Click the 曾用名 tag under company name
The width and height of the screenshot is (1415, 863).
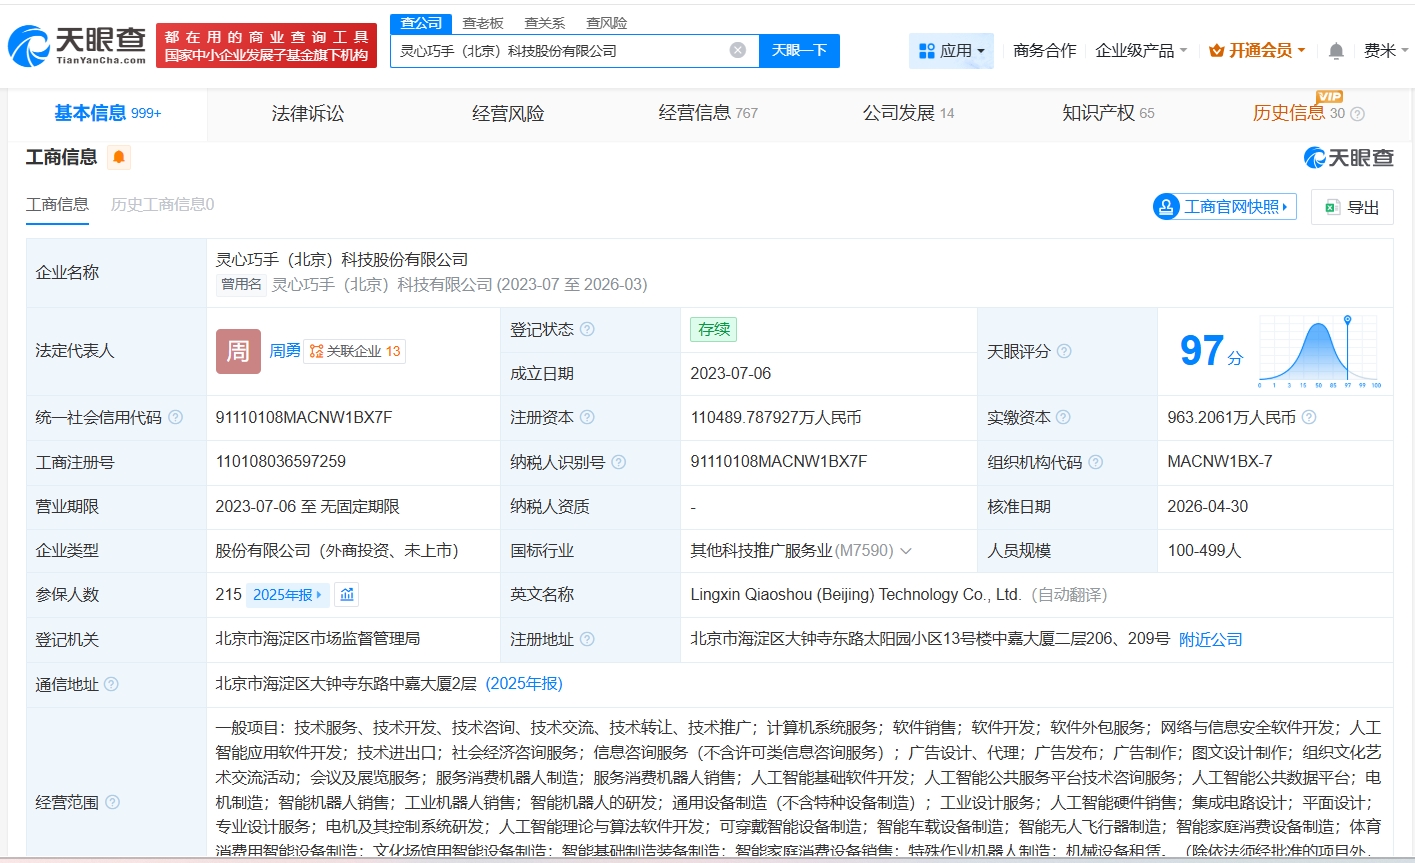[241, 284]
